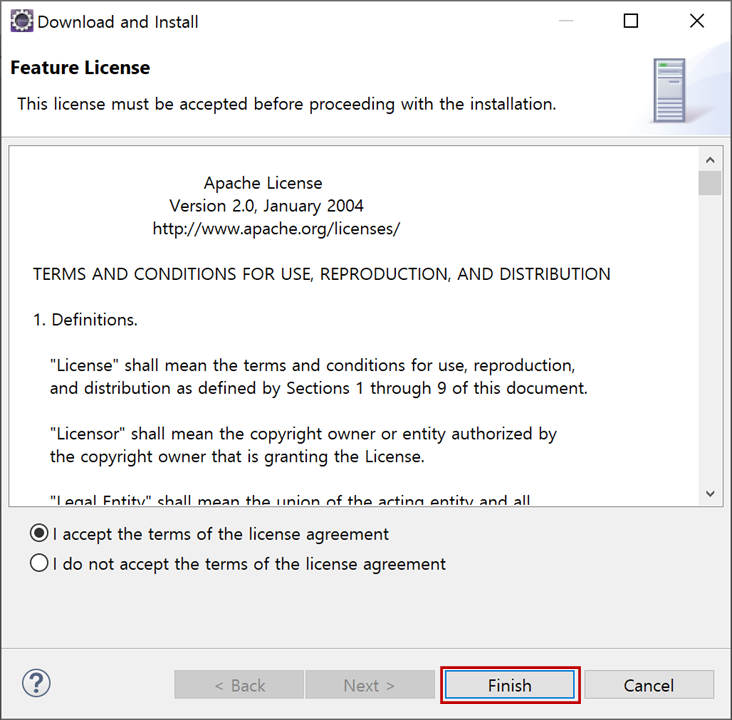Click the license text scrollbar thumb

[710, 183]
